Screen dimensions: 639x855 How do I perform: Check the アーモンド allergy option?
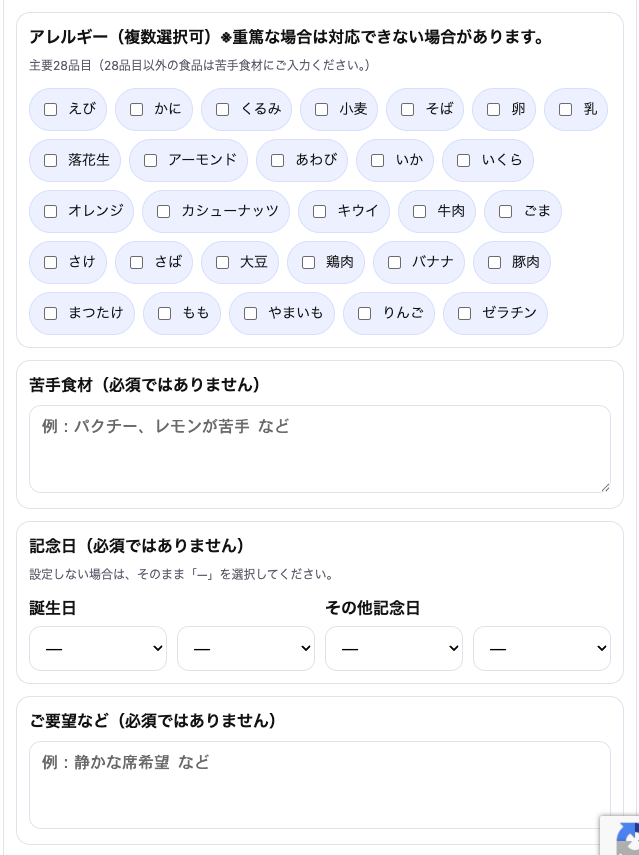[151, 161]
